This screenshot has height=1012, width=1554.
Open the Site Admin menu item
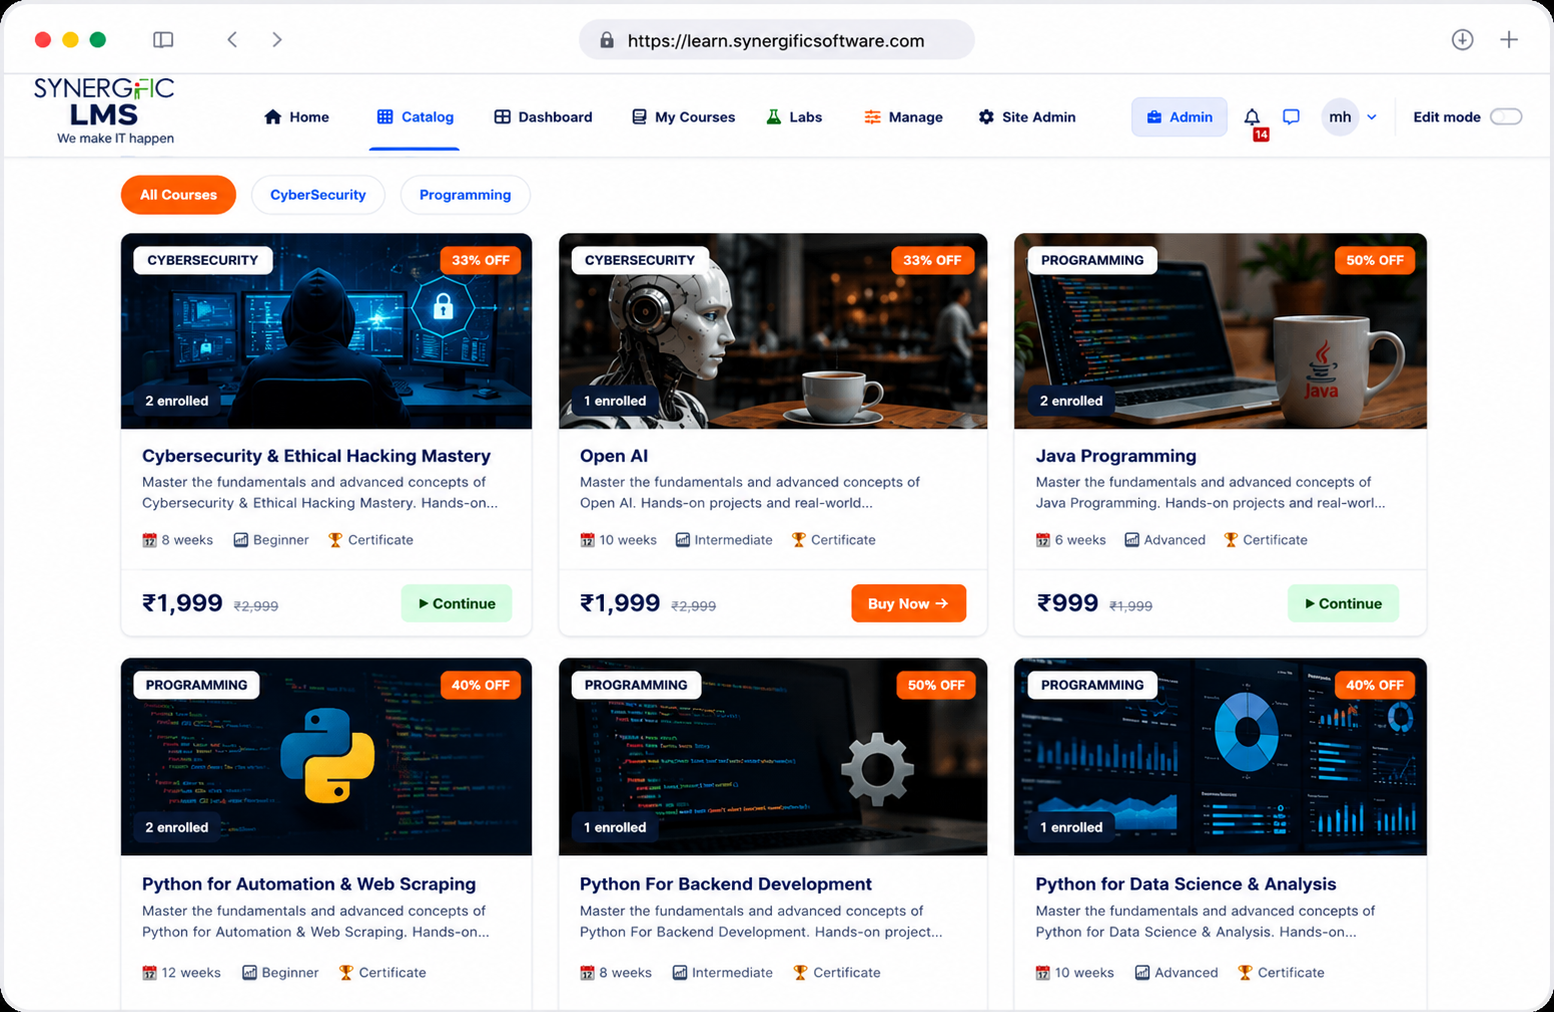[x=1027, y=117]
